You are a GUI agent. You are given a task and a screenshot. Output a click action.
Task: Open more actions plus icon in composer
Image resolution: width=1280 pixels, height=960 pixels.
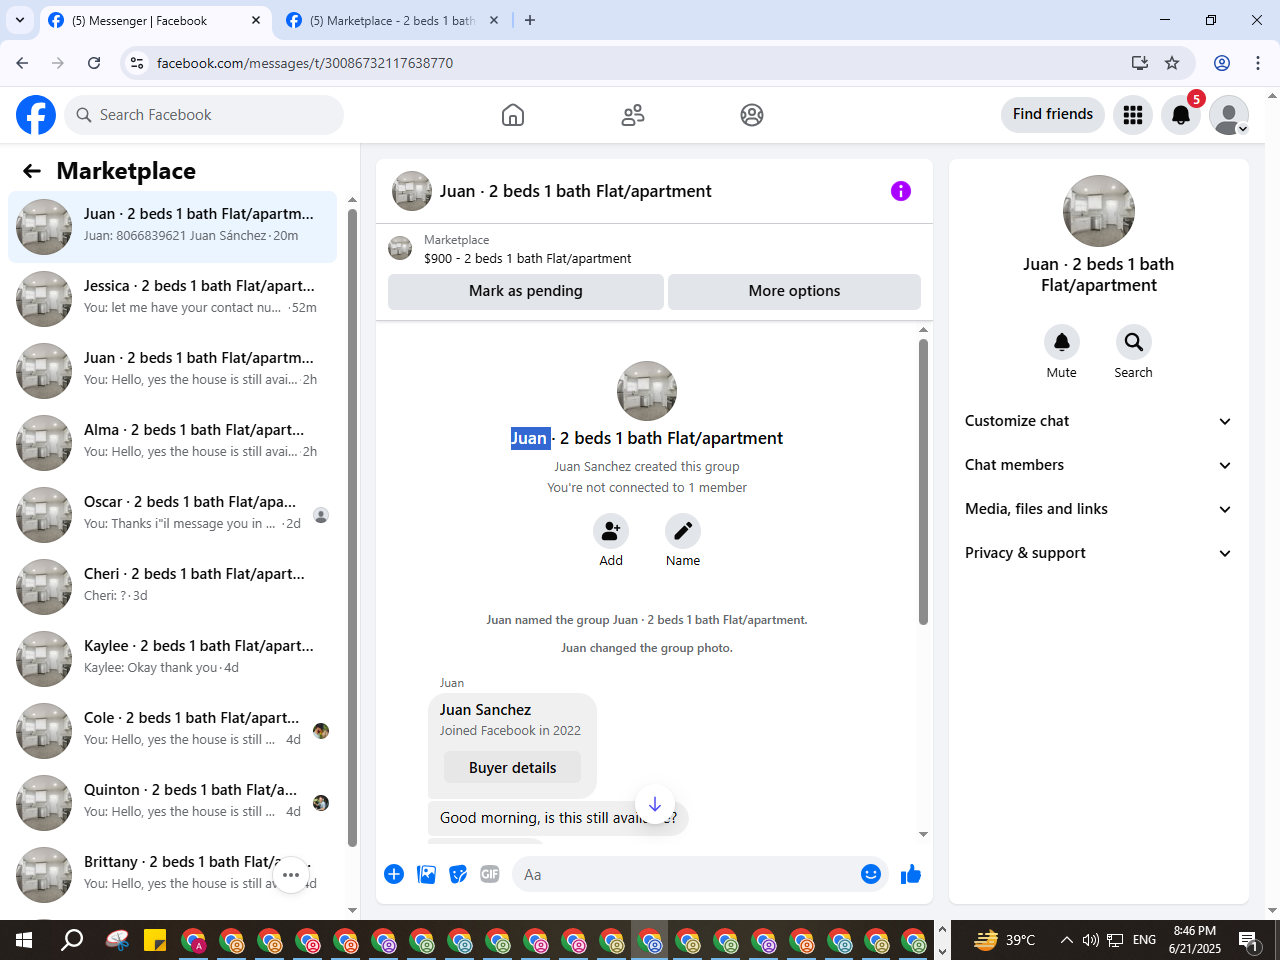(394, 875)
